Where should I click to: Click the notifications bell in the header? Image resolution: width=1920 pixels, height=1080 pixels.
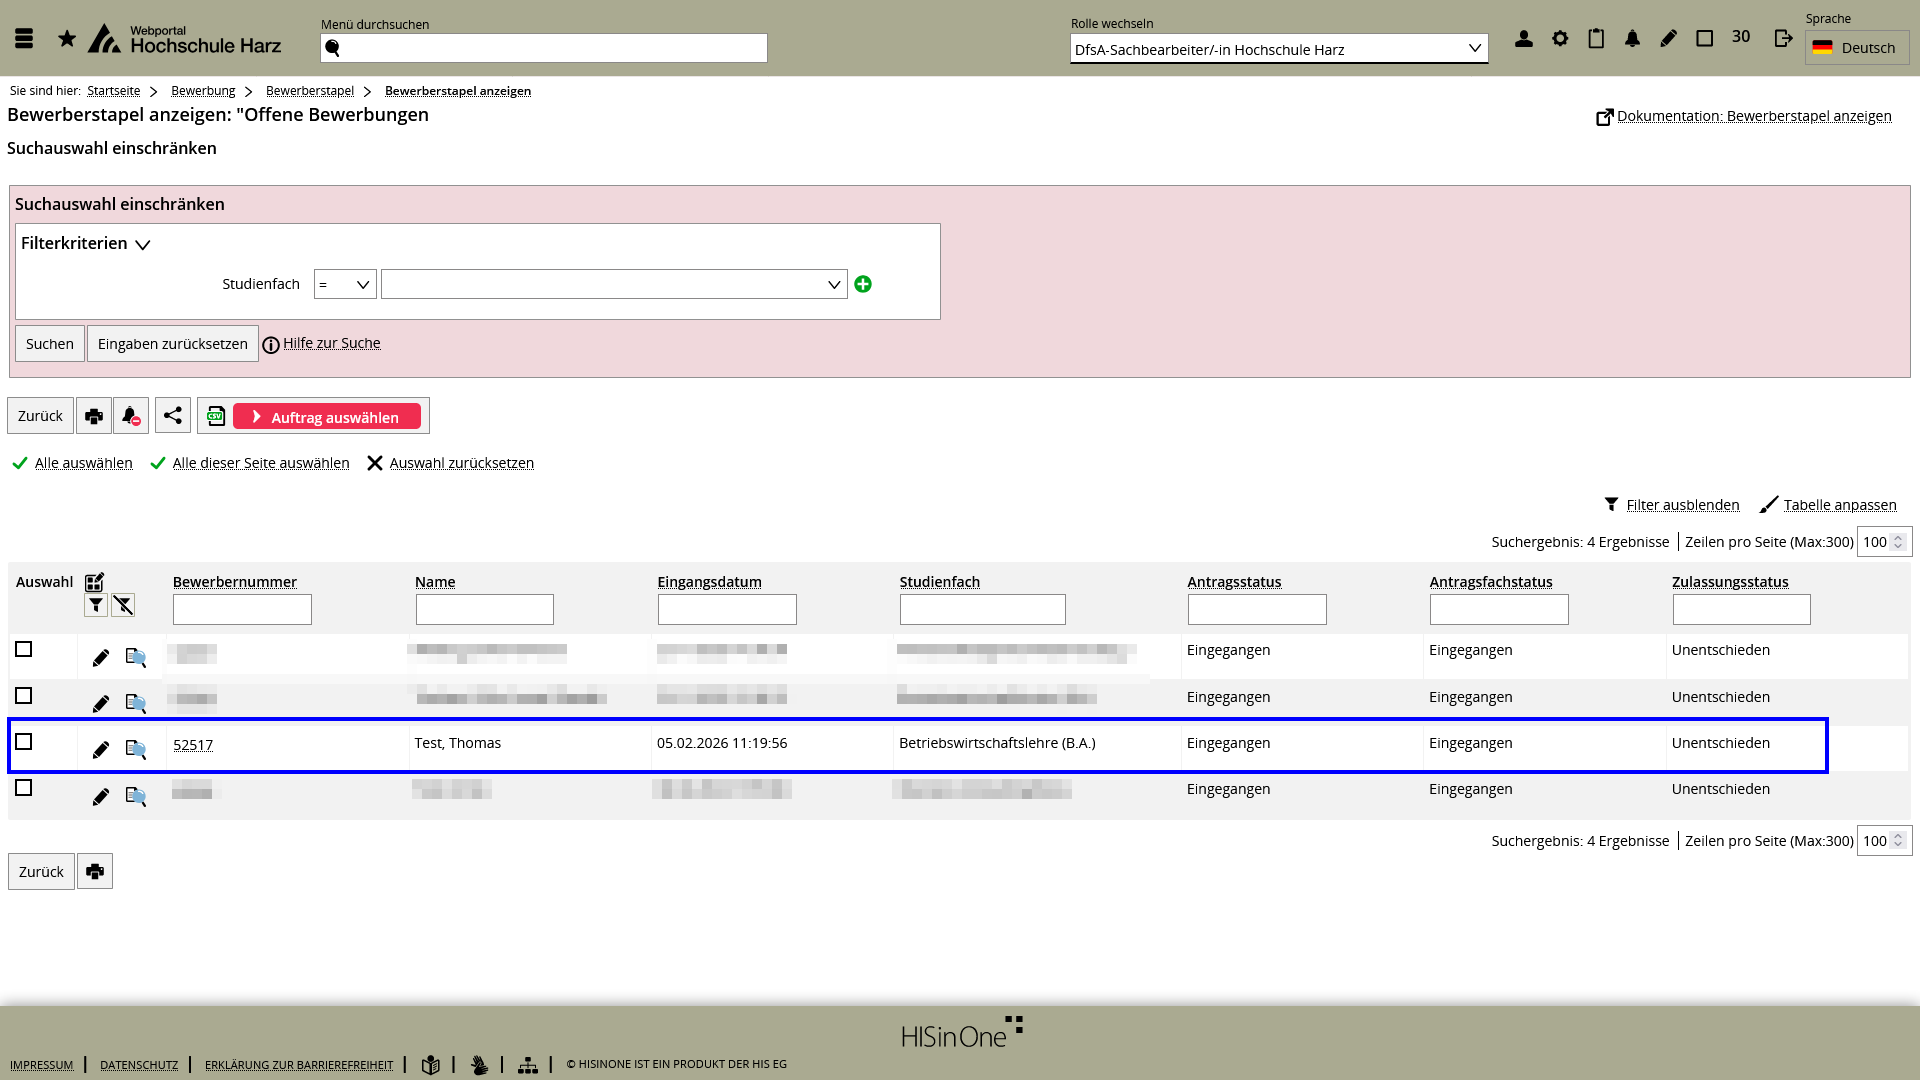click(1632, 39)
